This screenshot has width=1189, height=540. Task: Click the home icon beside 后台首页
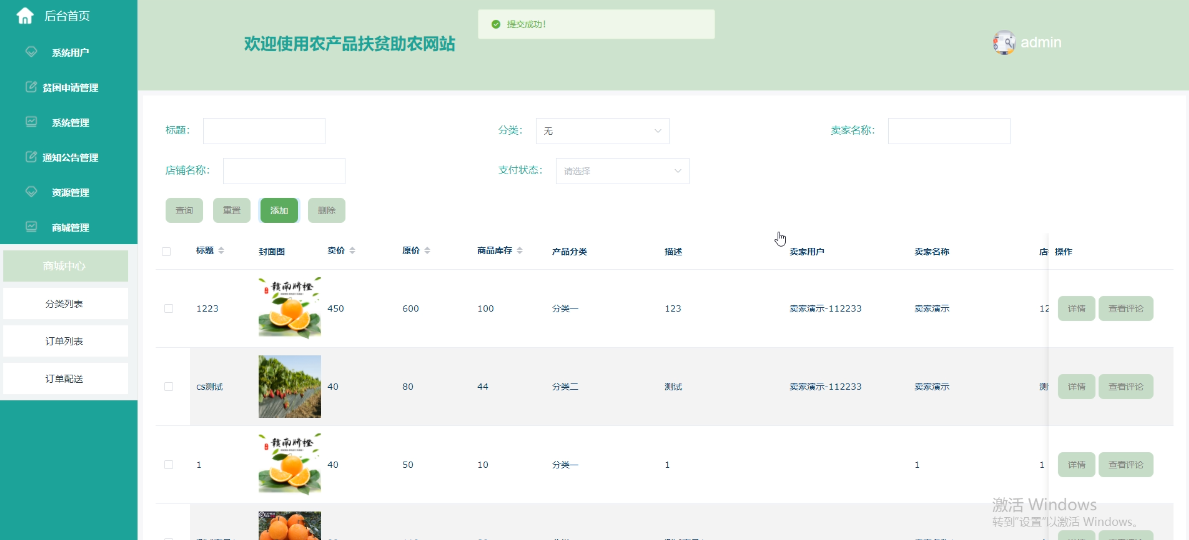(25, 15)
